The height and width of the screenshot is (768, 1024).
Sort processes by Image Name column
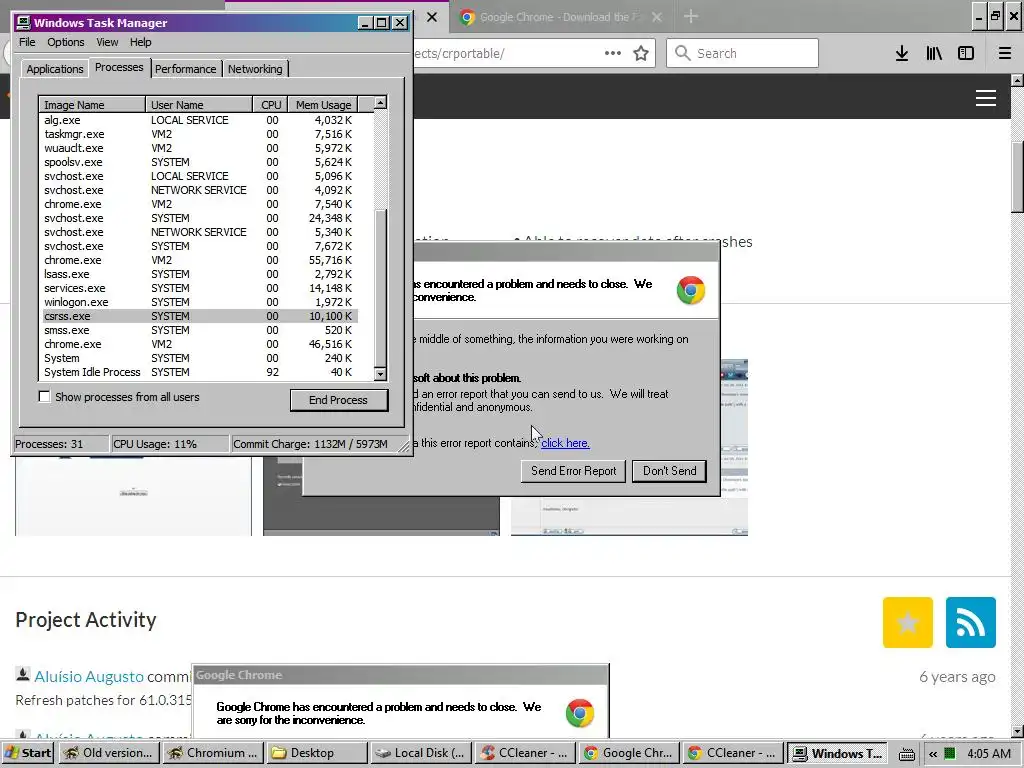[92, 104]
